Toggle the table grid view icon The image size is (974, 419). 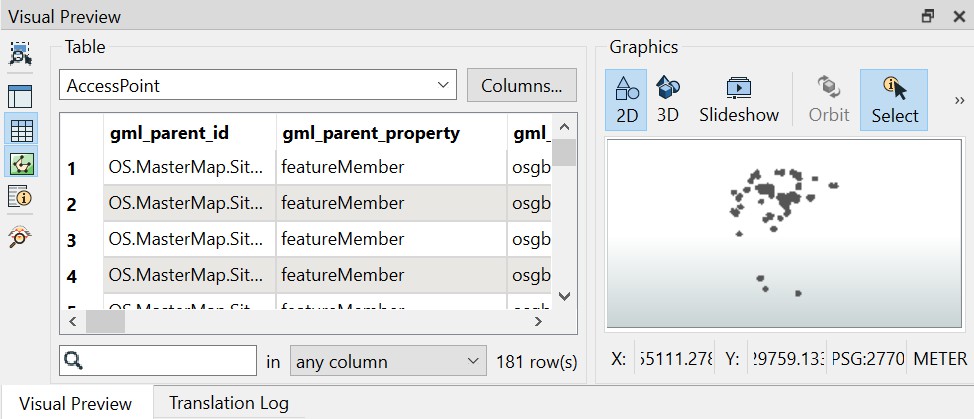point(22,130)
